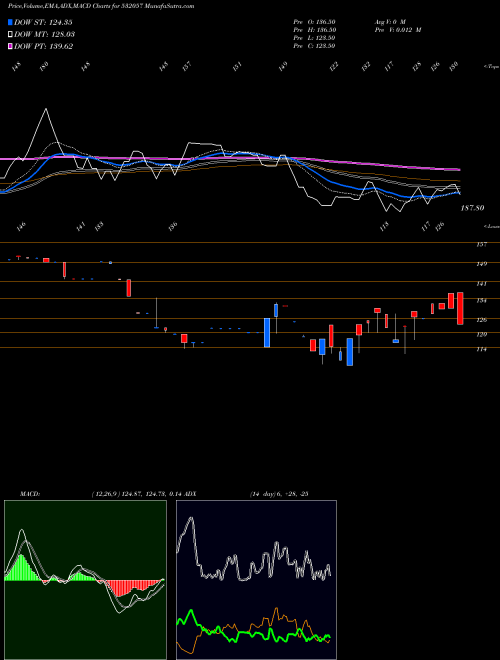Click the Avg V: 0 M text

pyautogui.click(x=389, y=22)
